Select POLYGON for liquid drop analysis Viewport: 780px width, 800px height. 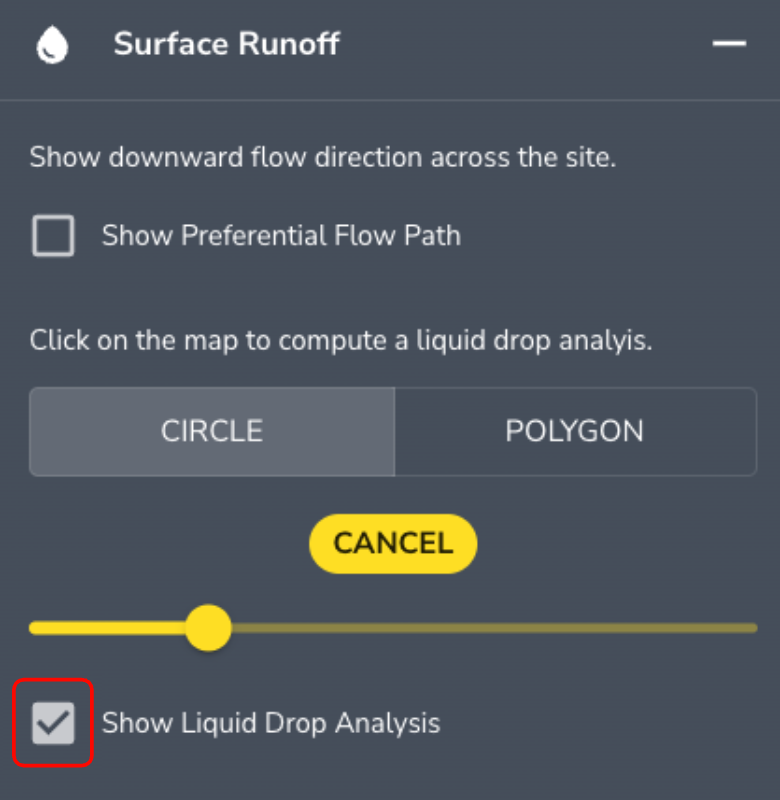pyautogui.click(x=574, y=431)
